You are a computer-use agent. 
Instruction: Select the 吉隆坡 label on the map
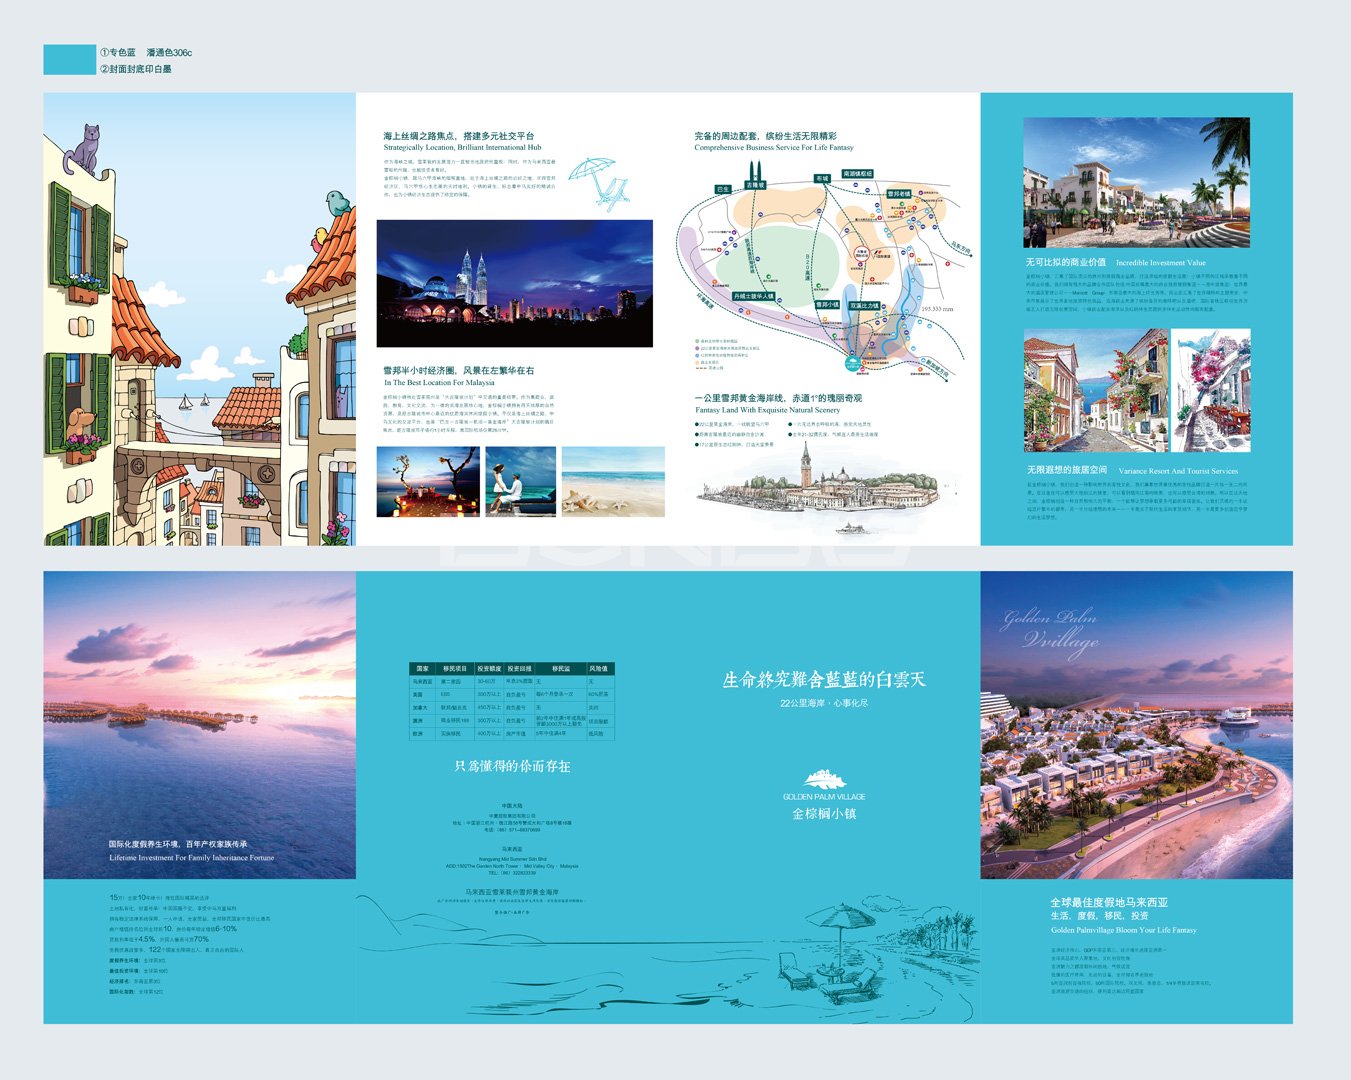(755, 185)
